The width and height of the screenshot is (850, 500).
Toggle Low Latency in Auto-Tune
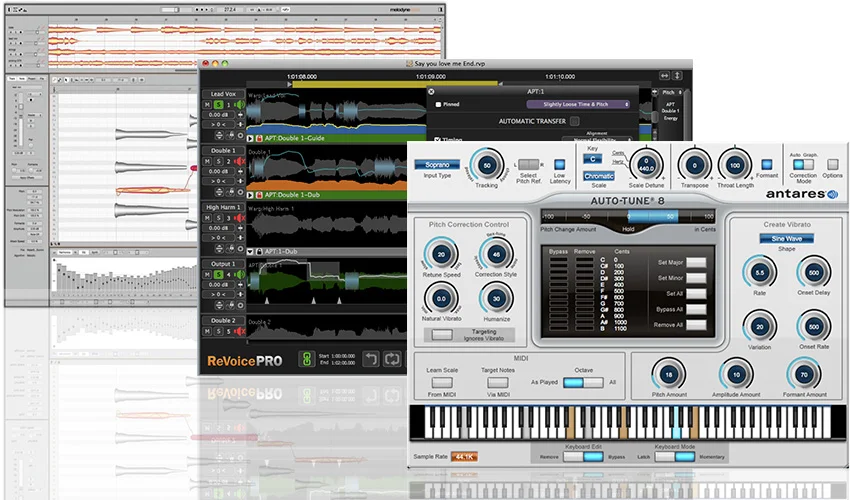pos(559,164)
